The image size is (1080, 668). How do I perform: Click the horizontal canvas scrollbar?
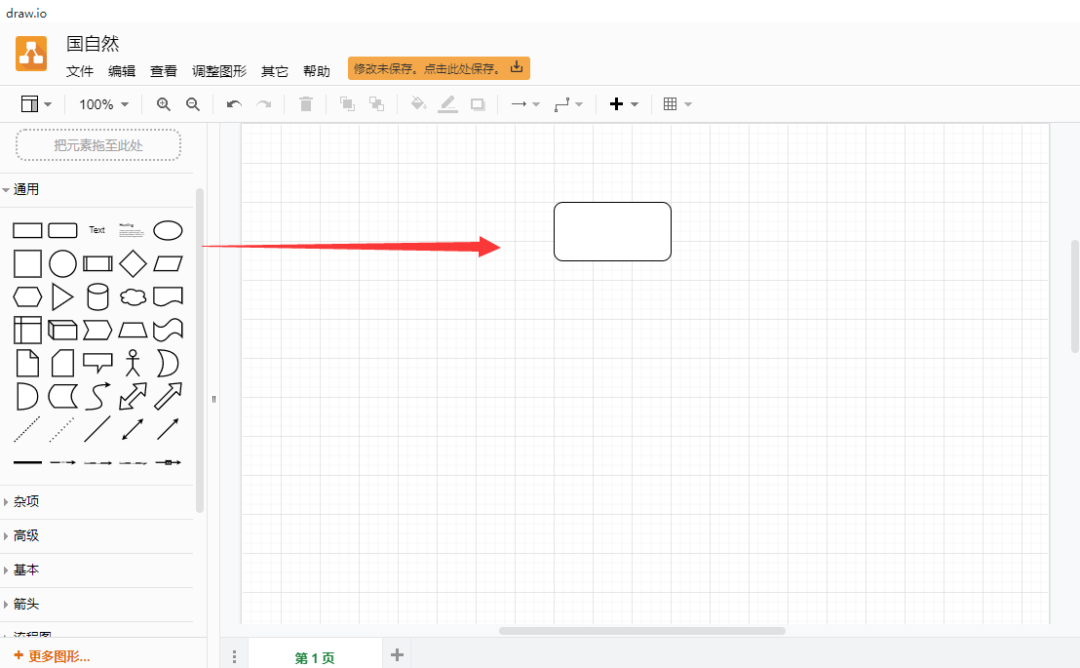point(642,631)
